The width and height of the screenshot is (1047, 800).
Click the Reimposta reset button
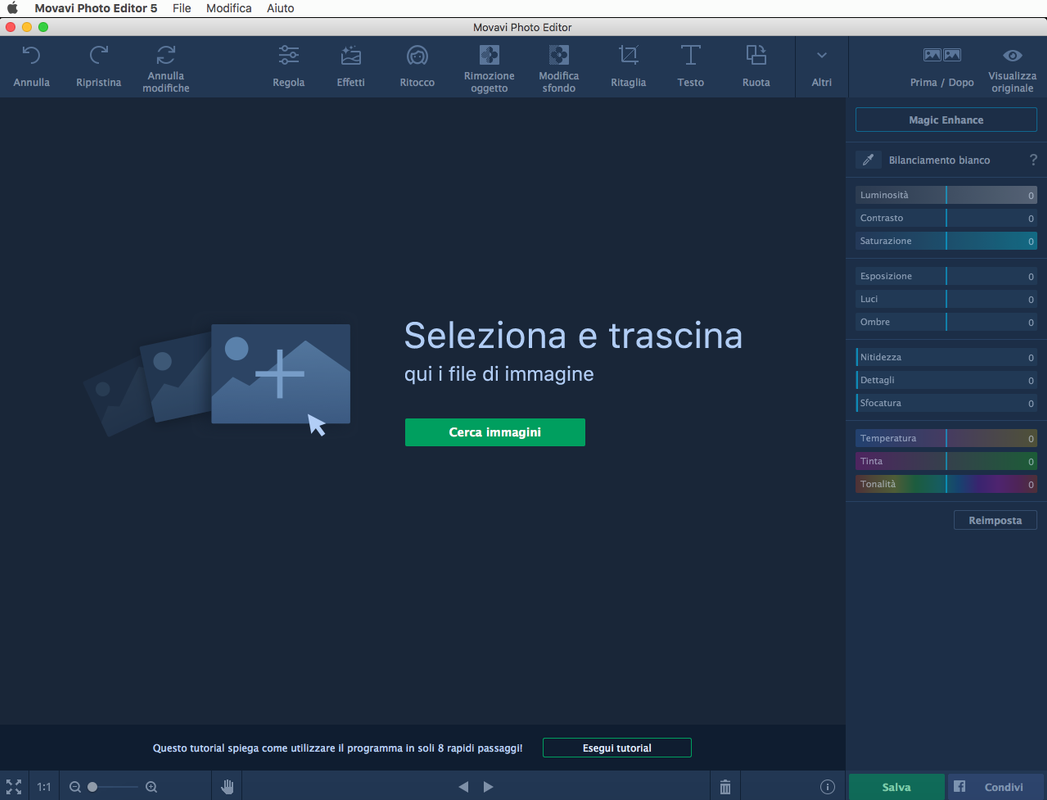995,520
